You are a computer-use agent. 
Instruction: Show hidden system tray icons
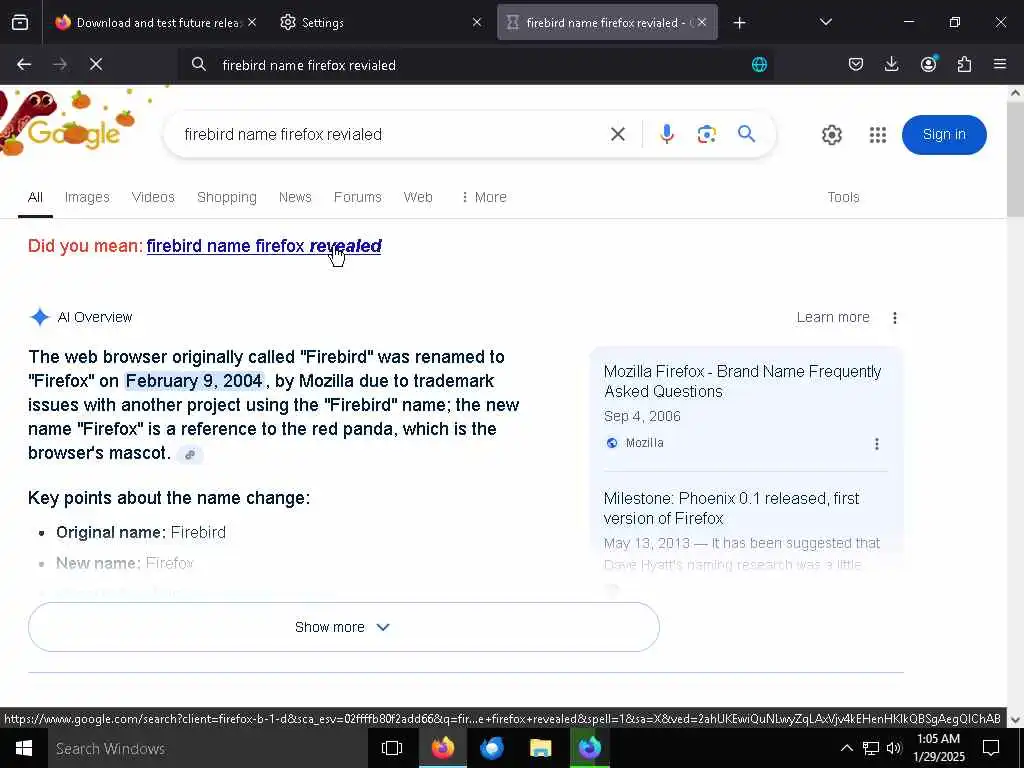click(846, 748)
